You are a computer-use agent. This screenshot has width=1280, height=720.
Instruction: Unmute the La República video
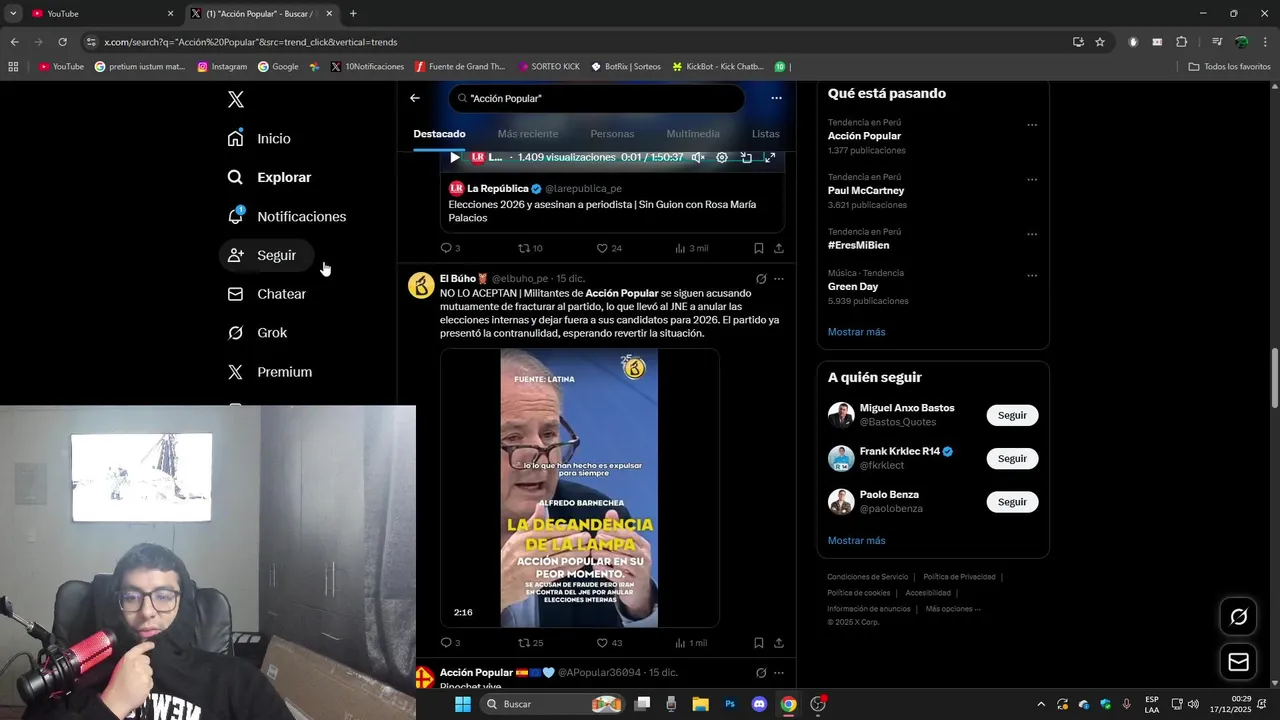click(698, 157)
